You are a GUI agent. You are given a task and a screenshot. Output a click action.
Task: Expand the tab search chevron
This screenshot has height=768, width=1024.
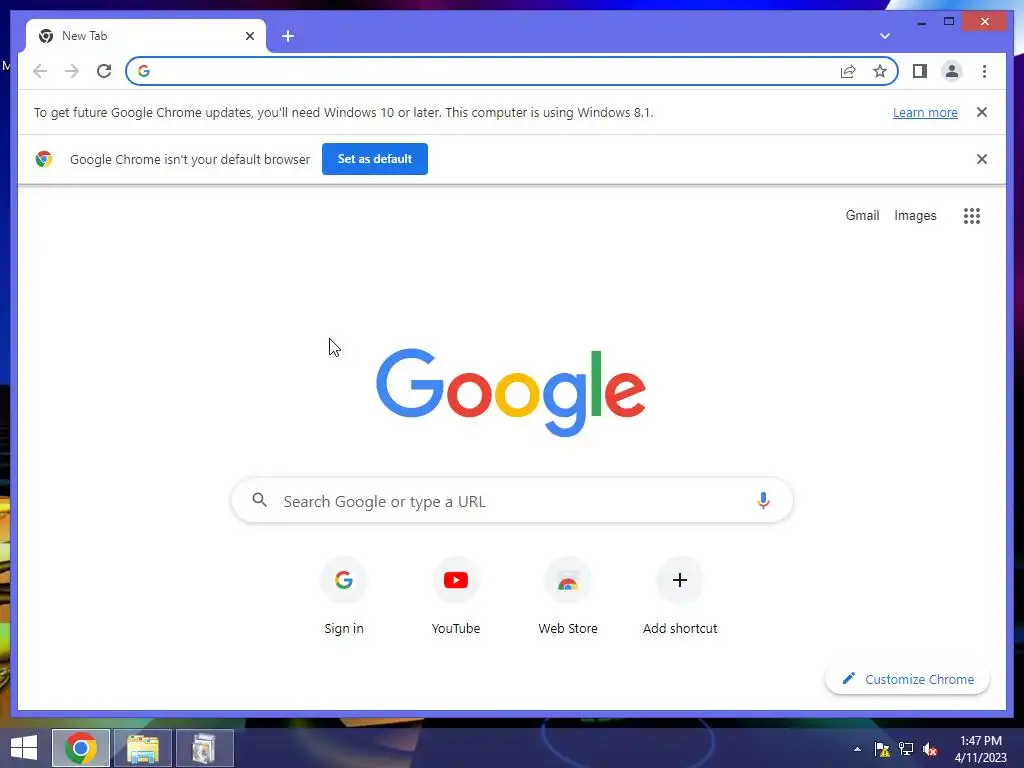[884, 36]
